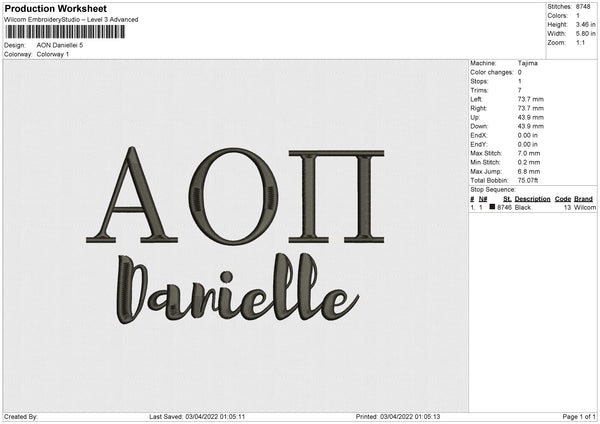Click the Stitches value 8748

pos(583,7)
